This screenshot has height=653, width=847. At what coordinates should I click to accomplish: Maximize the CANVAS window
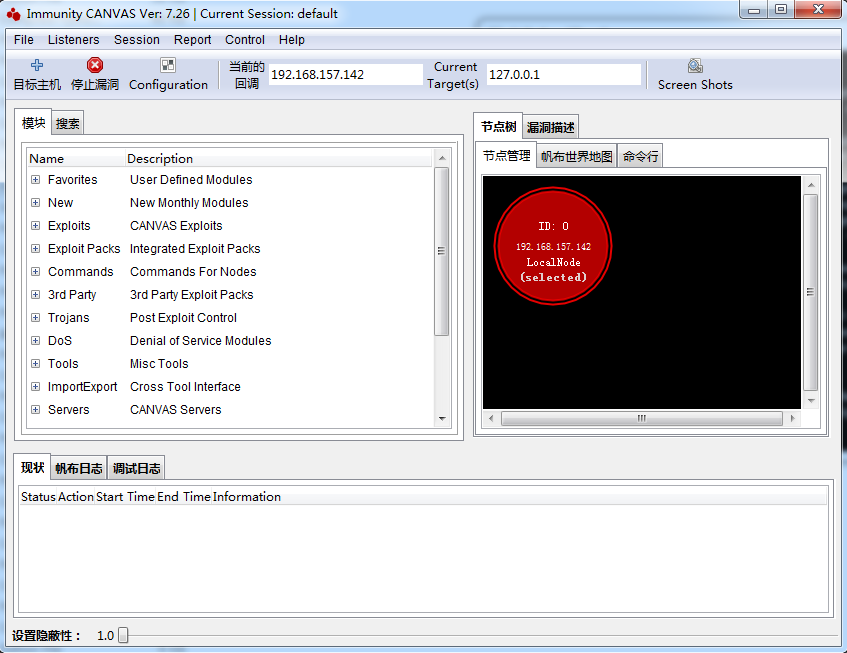(x=781, y=10)
